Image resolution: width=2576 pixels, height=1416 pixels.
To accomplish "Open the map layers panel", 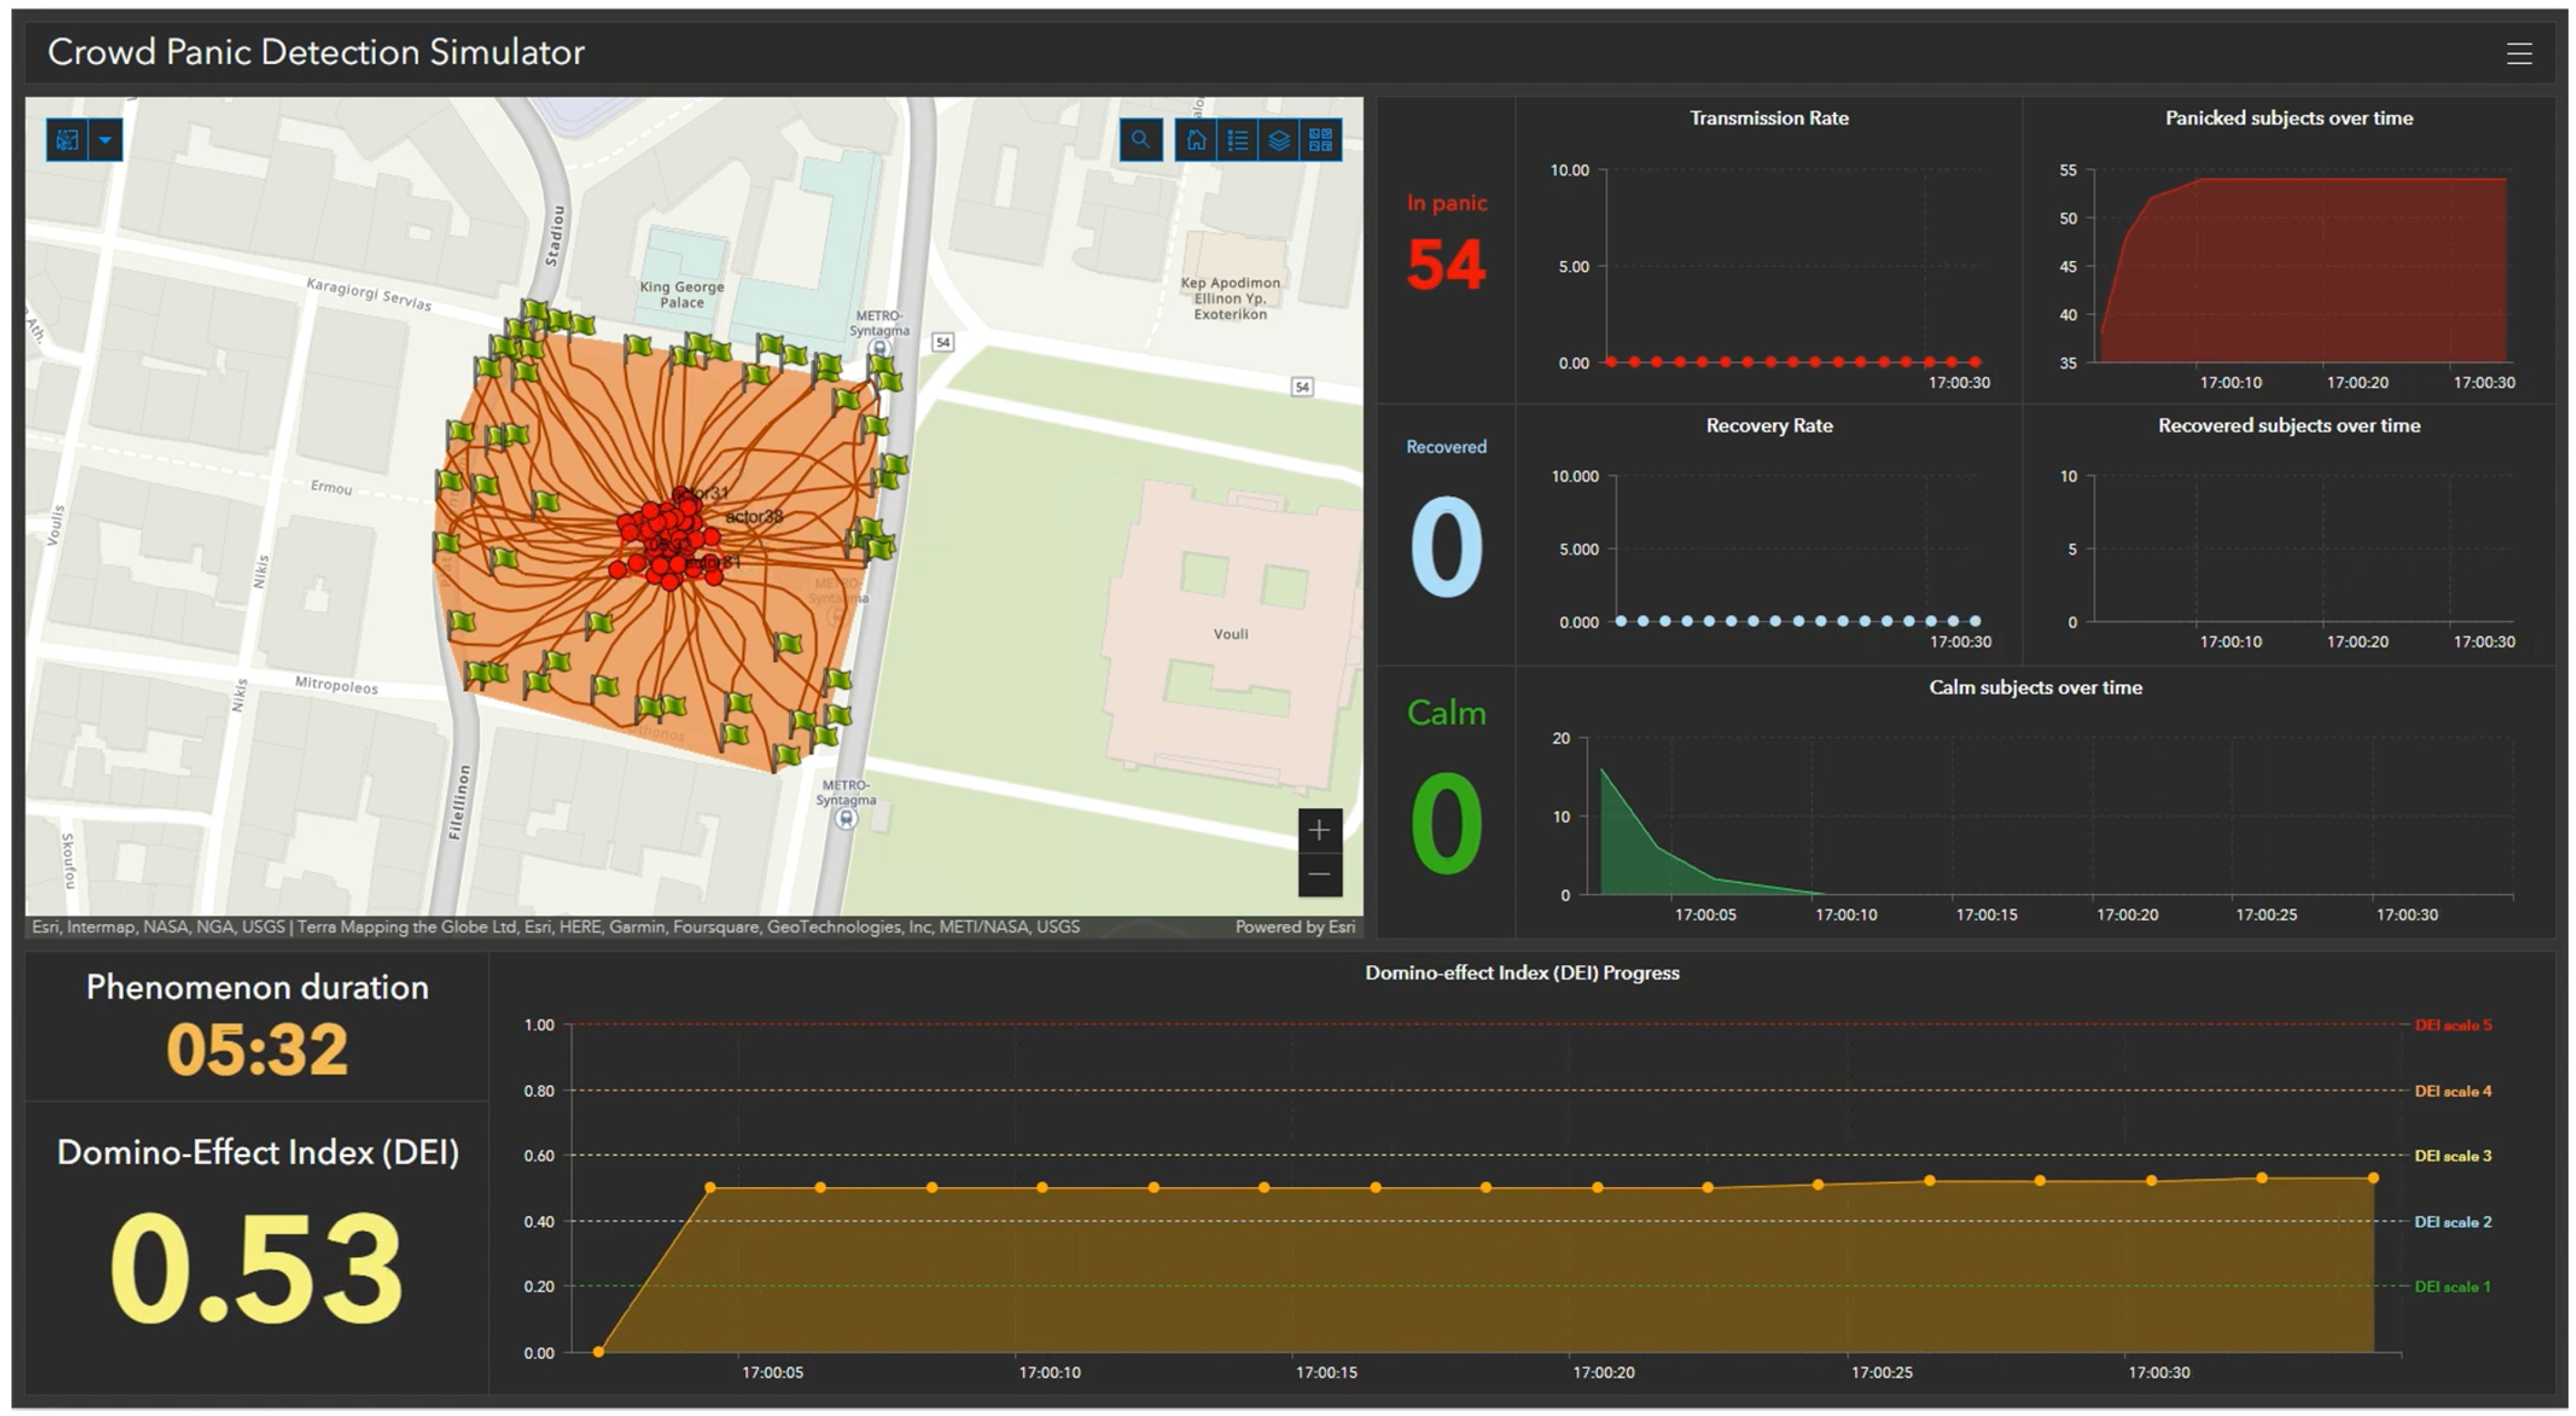I will click(x=1278, y=140).
